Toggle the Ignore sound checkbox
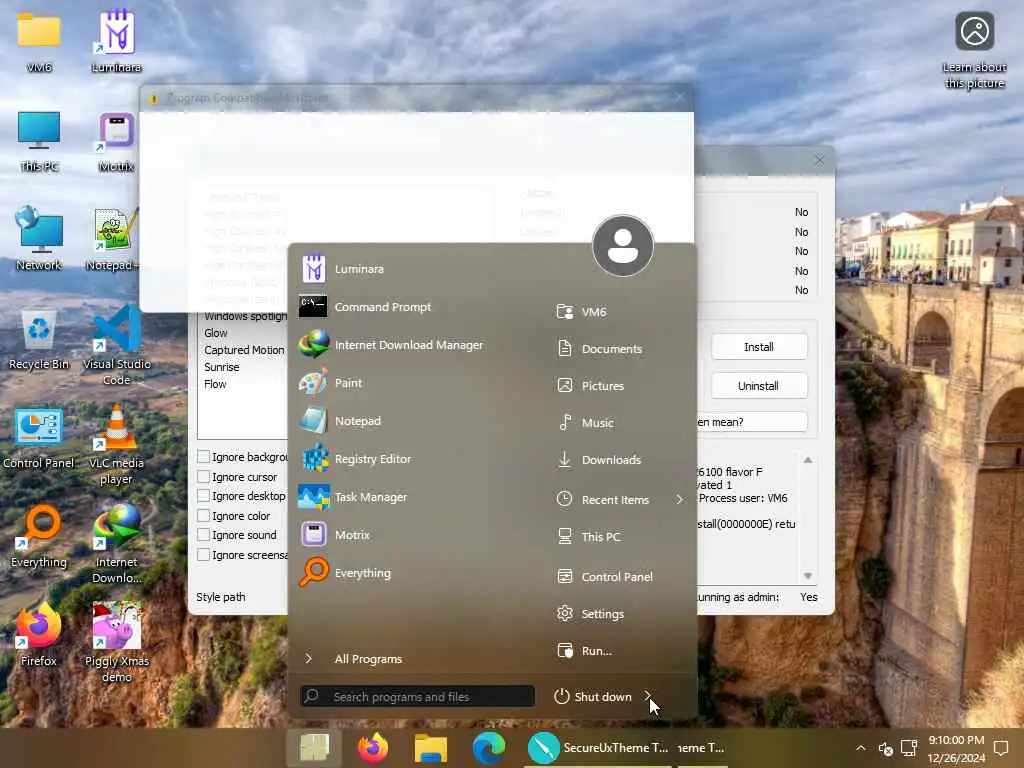The width and height of the screenshot is (1024, 768). (x=204, y=535)
